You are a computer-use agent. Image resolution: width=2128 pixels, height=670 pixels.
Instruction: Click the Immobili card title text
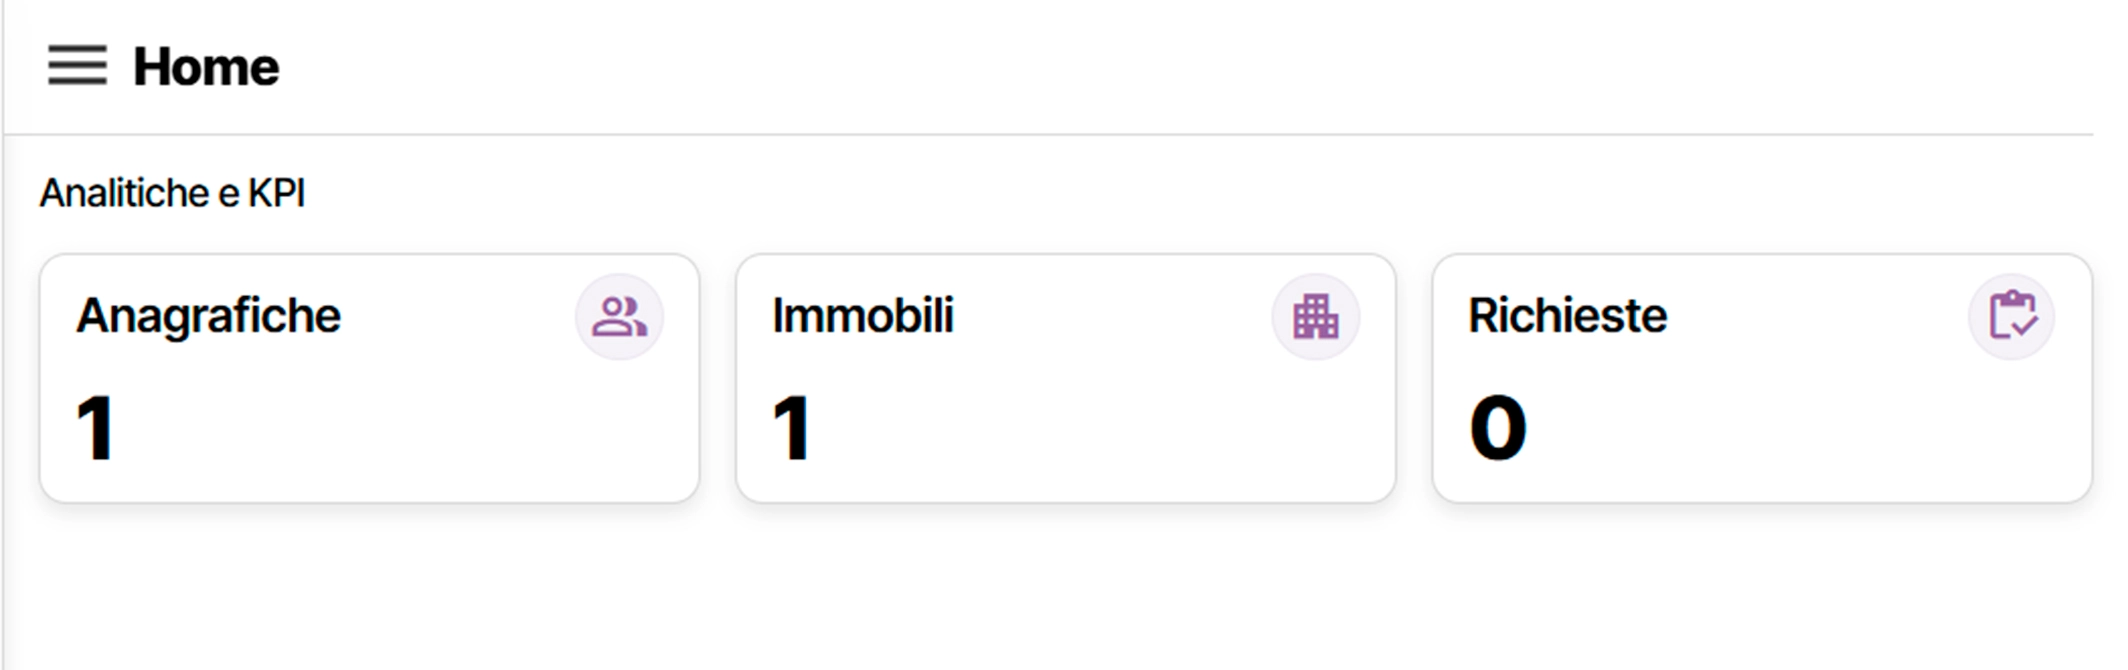(x=862, y=316)
